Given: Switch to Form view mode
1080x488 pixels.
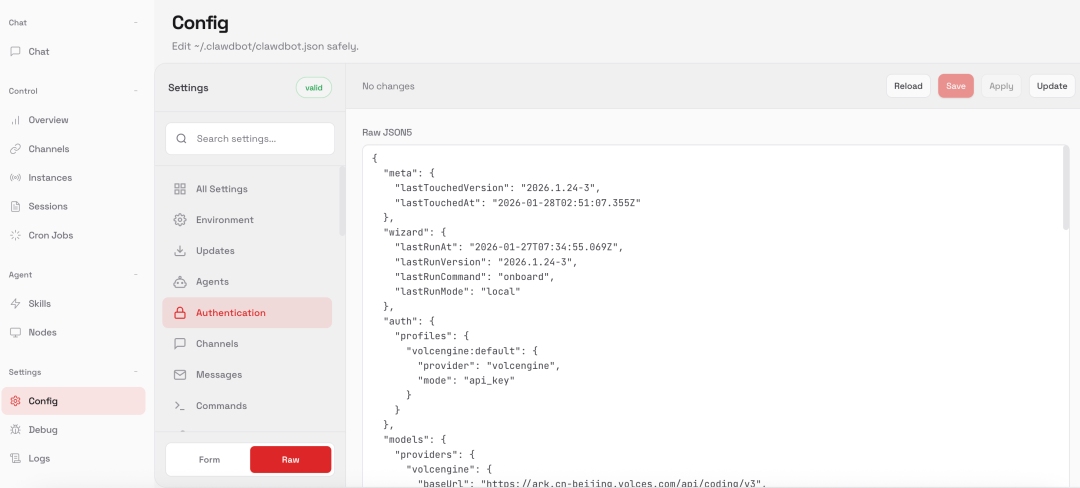Looking at the screenshot, I should (x=209, y=460).
